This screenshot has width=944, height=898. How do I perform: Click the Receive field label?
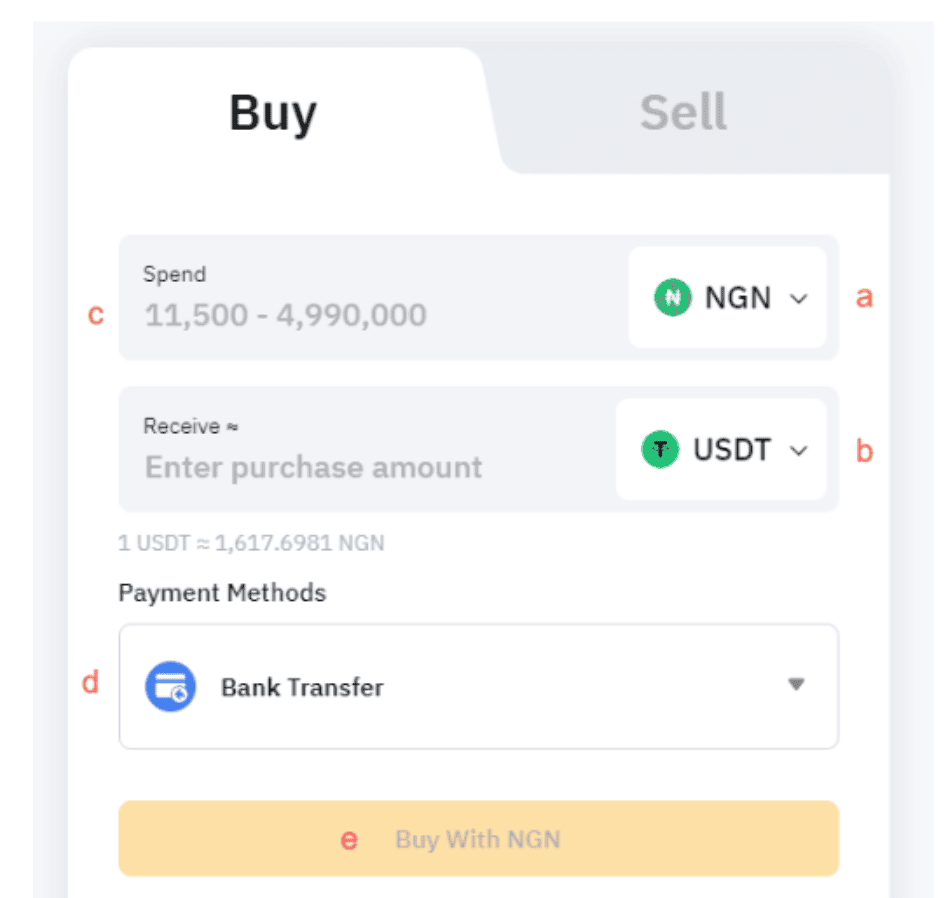pos(190,425)
